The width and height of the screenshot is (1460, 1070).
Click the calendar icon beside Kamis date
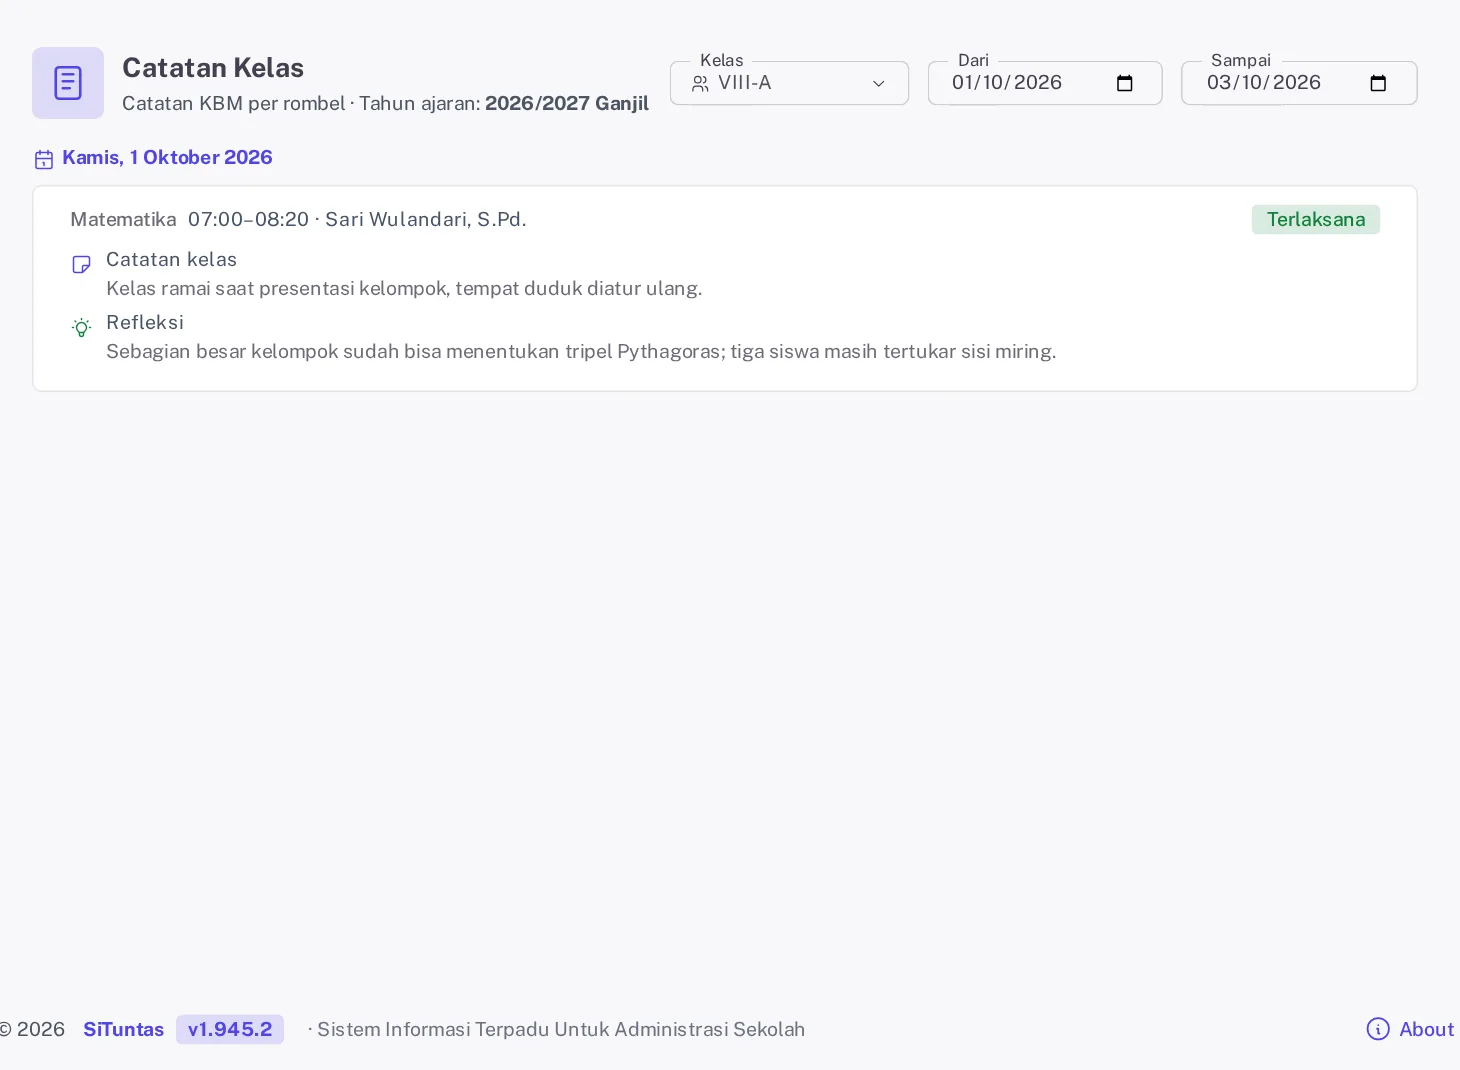coord(44,159)
